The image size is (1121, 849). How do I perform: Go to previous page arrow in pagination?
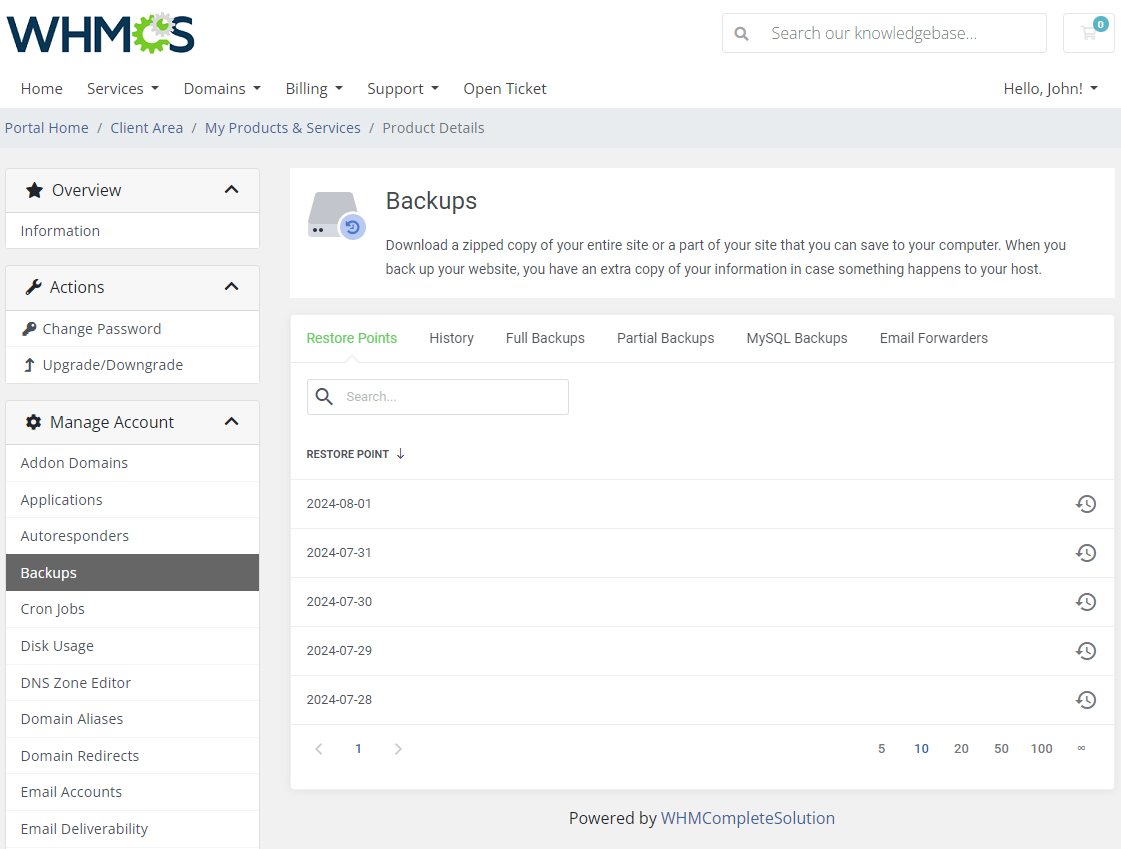click(319, 749)
